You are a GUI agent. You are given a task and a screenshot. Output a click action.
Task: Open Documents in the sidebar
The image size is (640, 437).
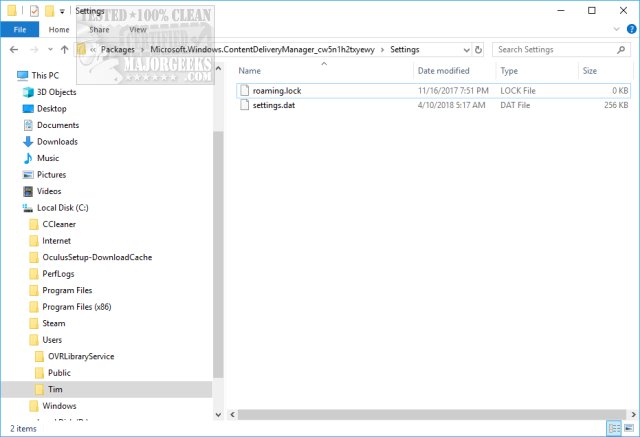(x=58, y=125)
